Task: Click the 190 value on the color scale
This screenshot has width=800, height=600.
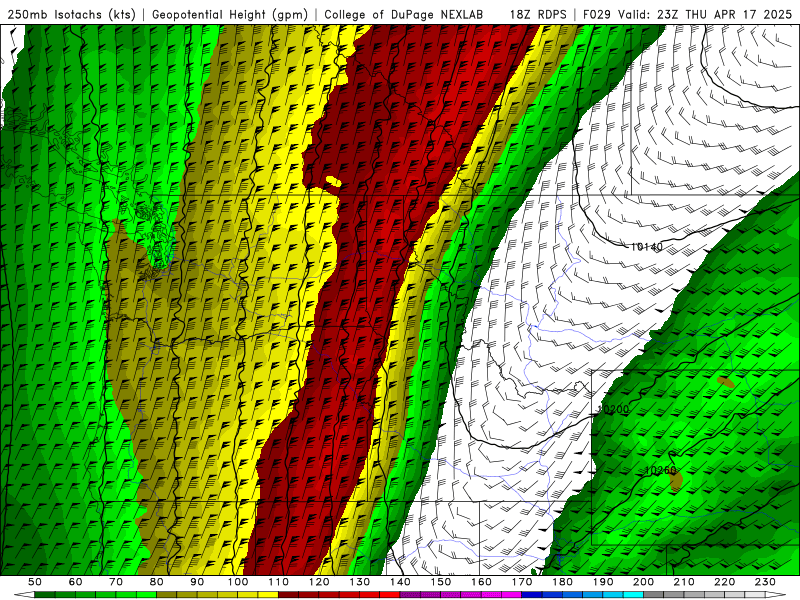Action: 603,582
